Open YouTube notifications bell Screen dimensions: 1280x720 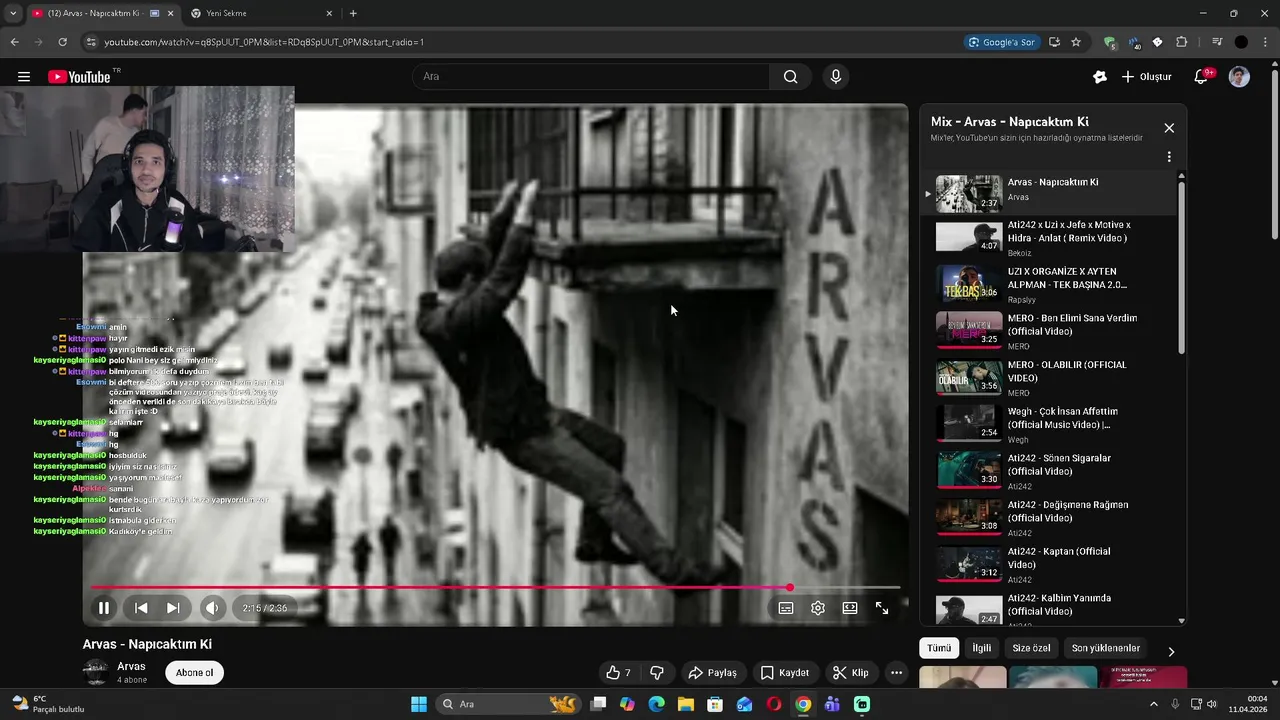pos(1202,77)
